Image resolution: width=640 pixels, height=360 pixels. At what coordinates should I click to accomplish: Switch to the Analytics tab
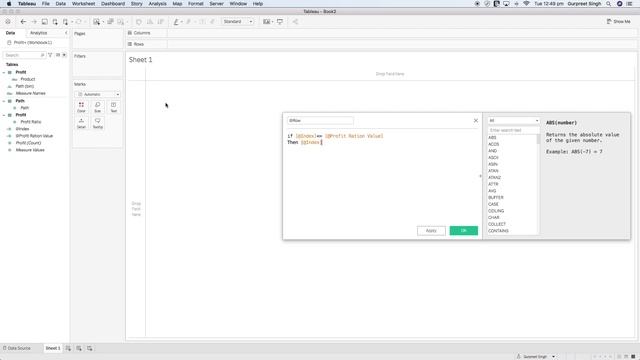pos(38,33)
